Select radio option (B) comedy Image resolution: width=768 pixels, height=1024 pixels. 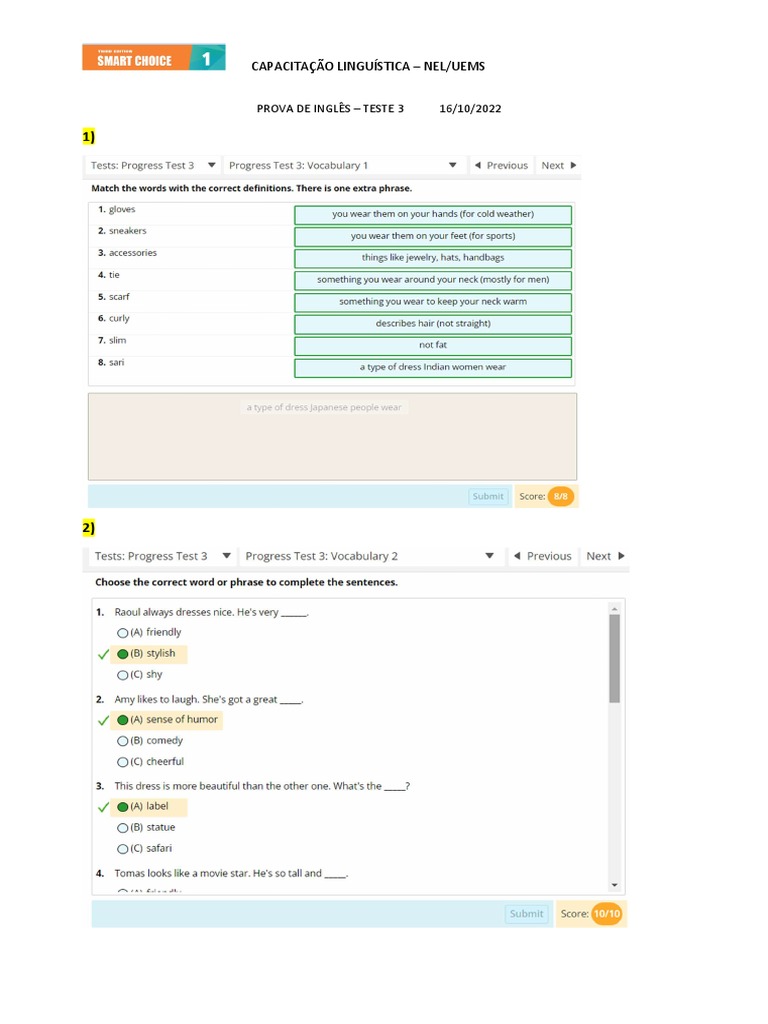[x=122, y=741]
